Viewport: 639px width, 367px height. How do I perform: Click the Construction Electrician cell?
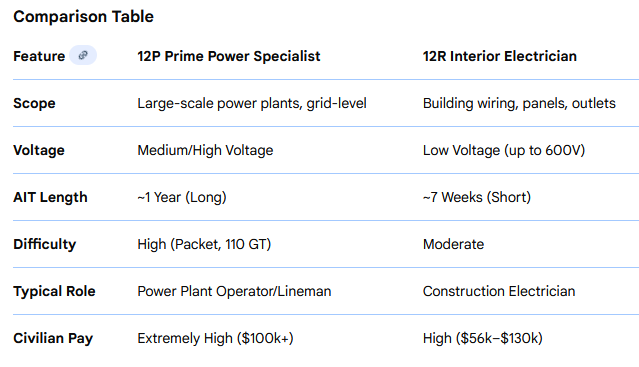(499, 291)
